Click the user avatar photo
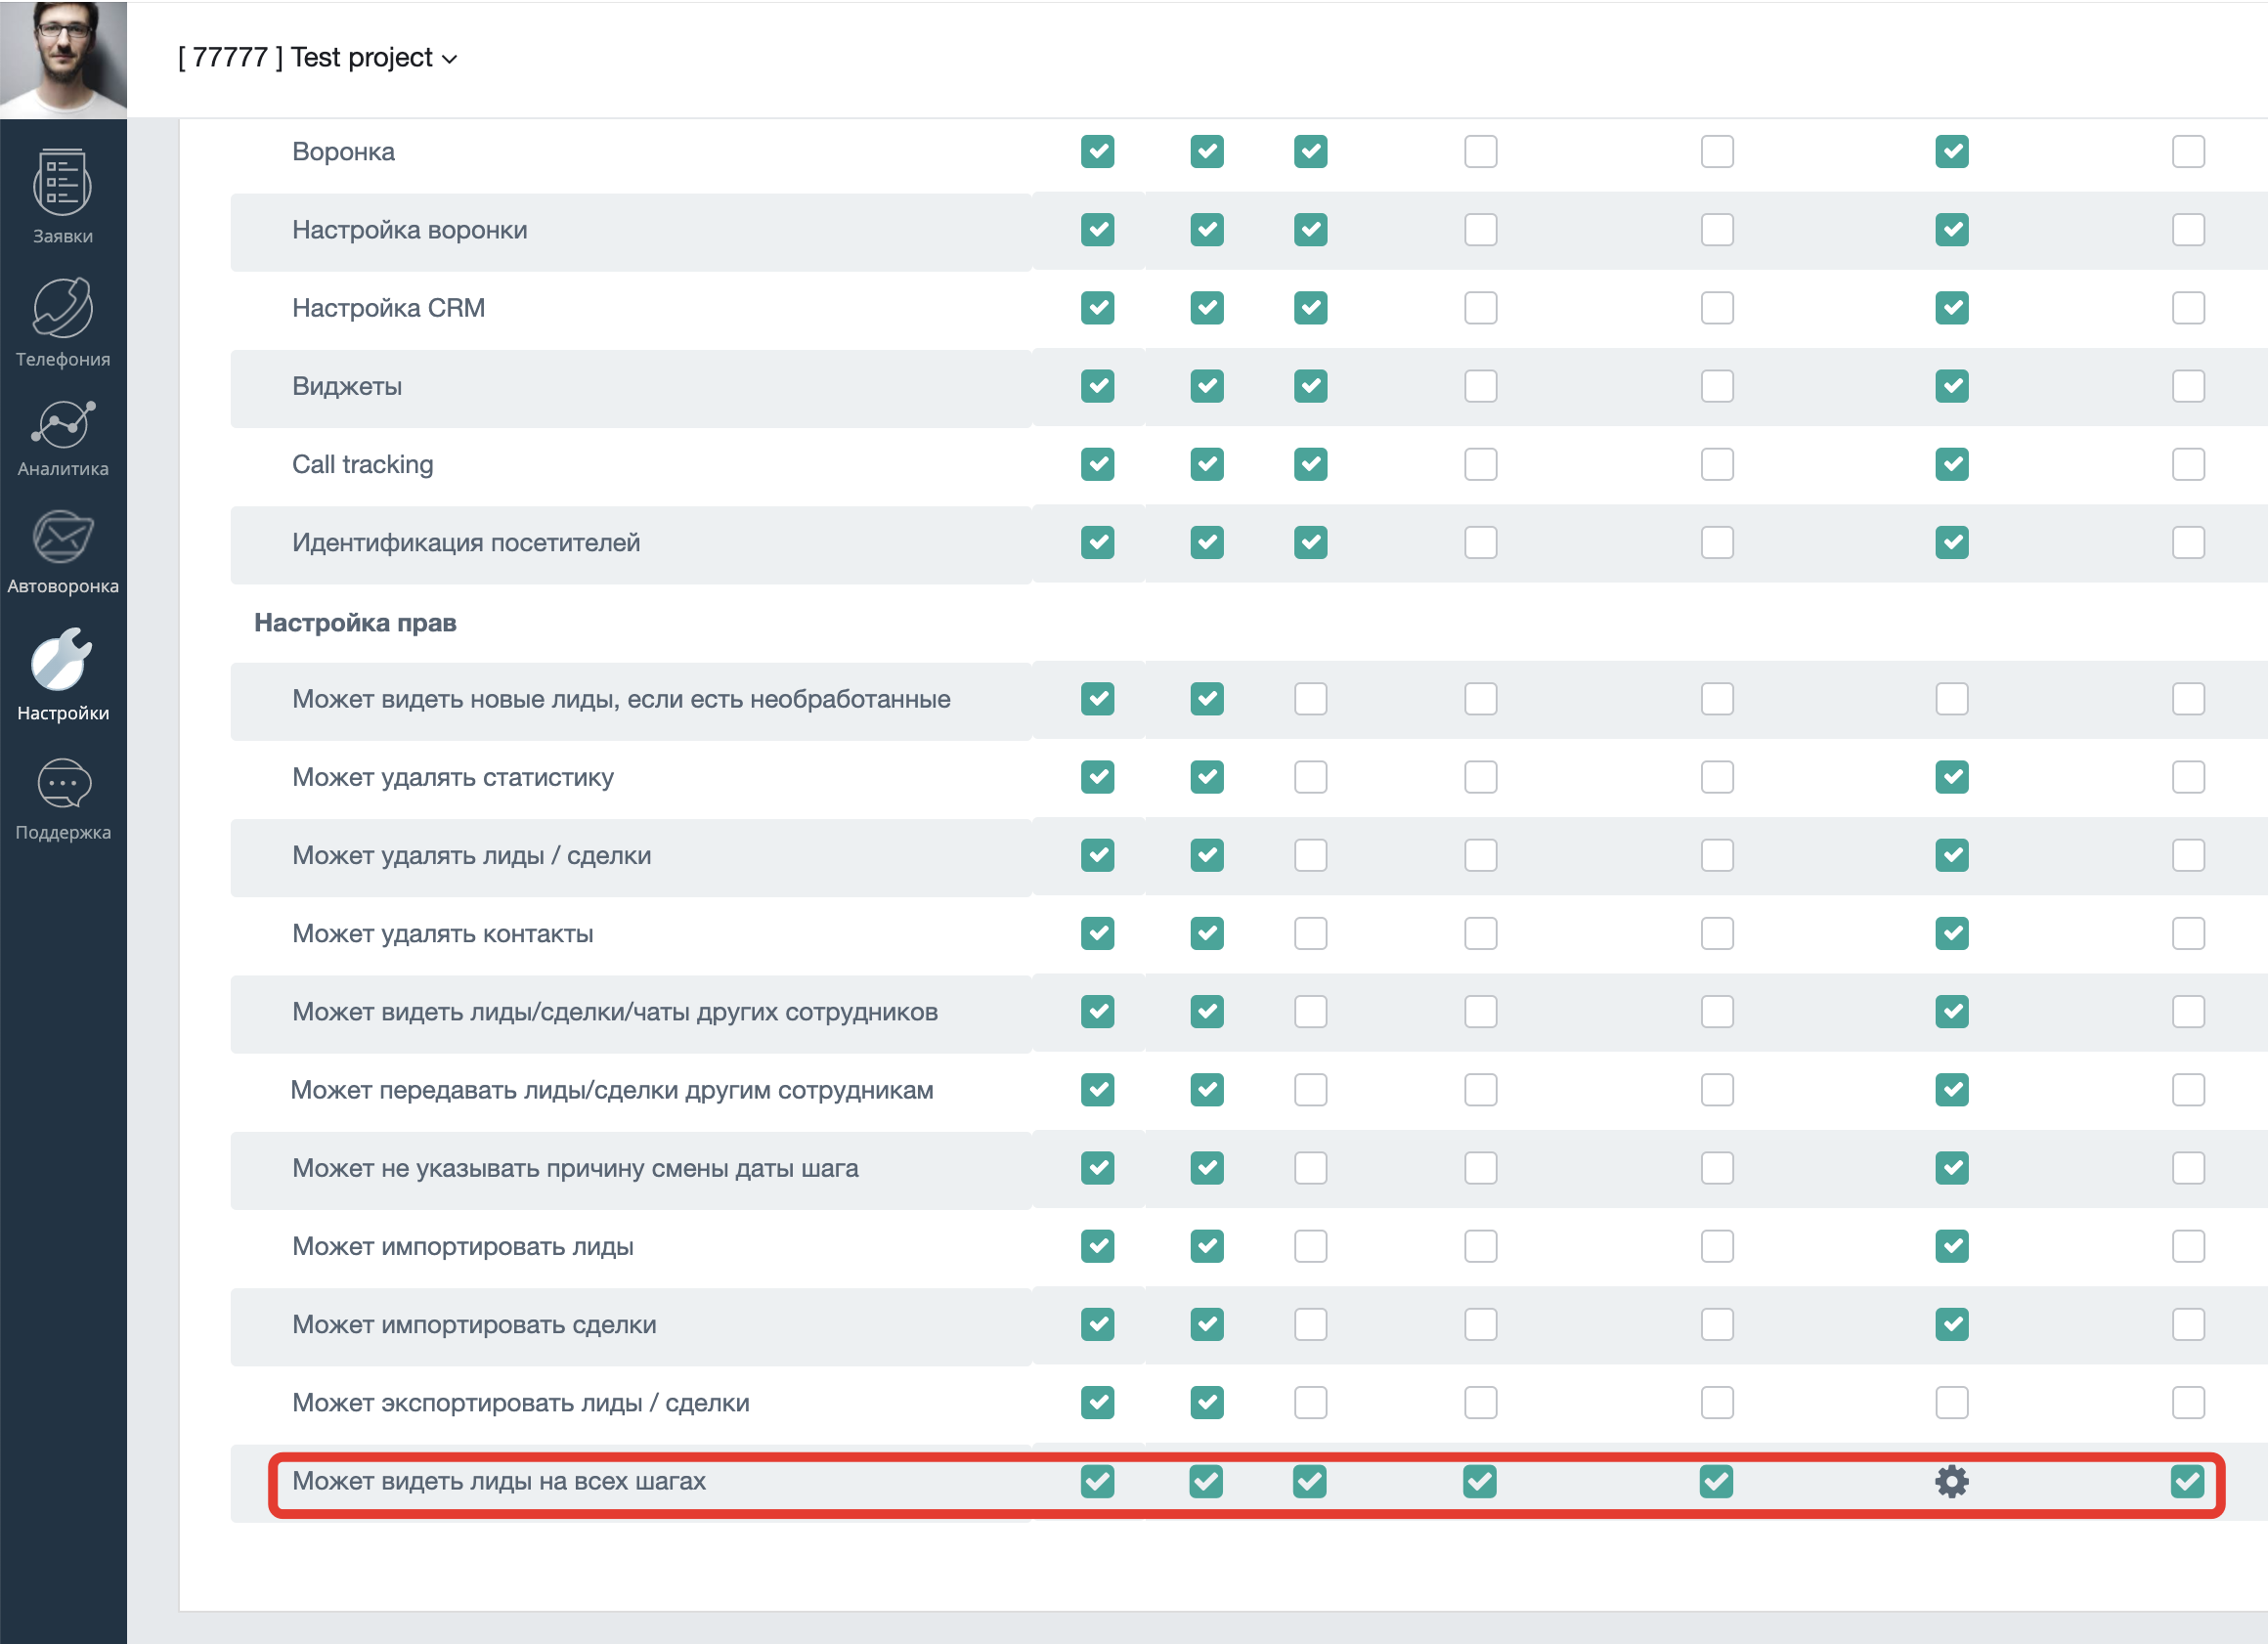The image size is (2268, 1644). 63,59
